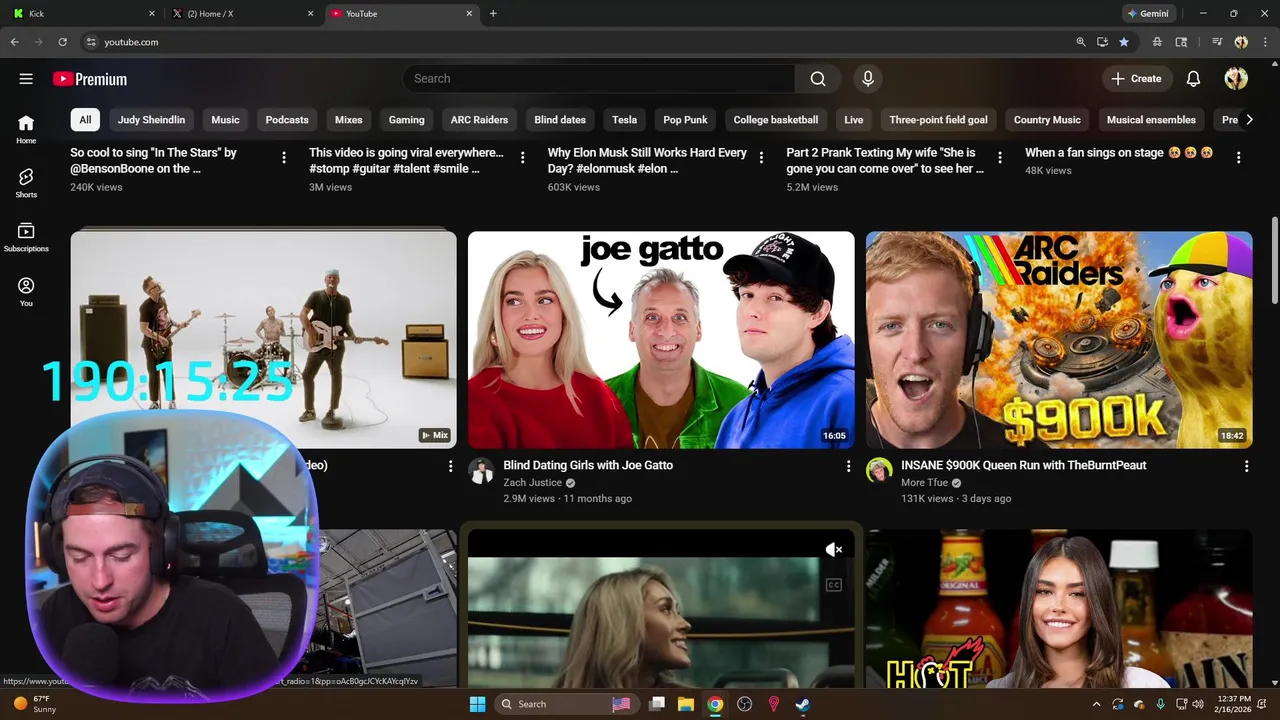Open the Chrome profile avatar
This screenshot has width=1280, height=720.
click(1241, 42)
